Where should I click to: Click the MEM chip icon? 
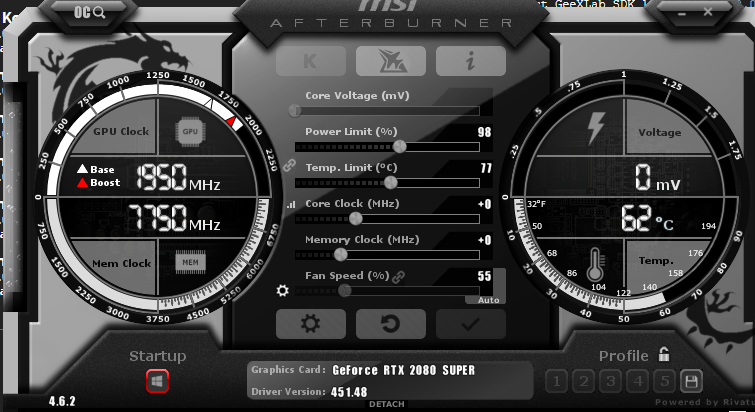tap(190, 262)
